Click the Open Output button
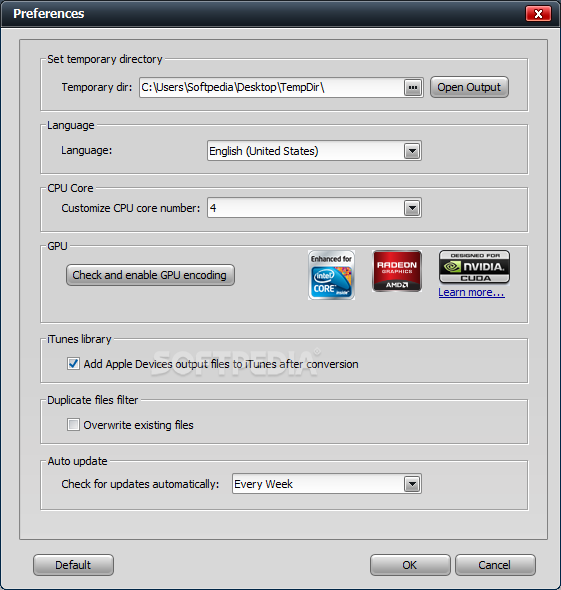Screen dimensions: 561x590 pyautogui.click(x=469, y=87)
